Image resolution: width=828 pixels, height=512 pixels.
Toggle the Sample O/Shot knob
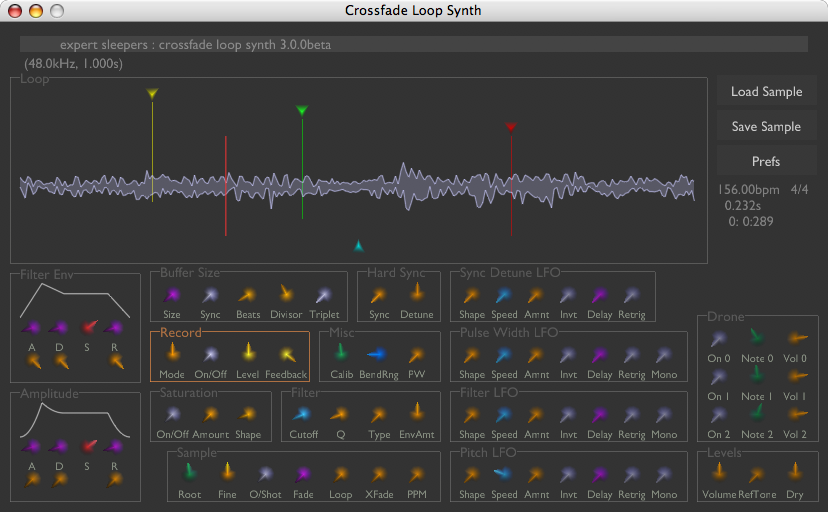point(265,475)
